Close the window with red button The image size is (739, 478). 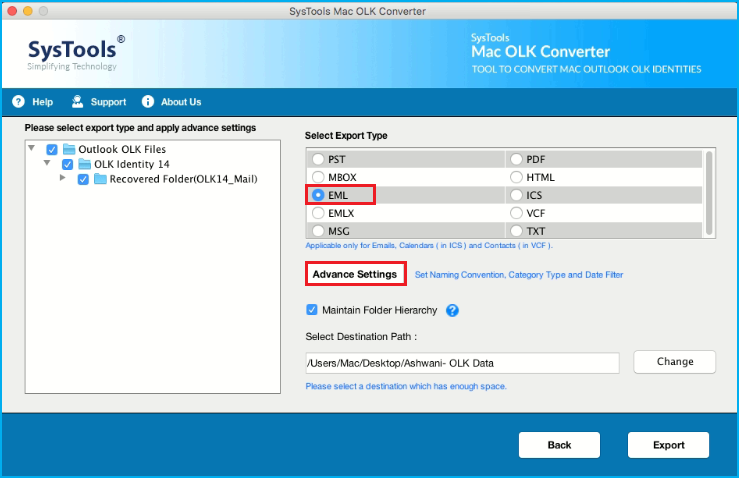tap(12, 11)
